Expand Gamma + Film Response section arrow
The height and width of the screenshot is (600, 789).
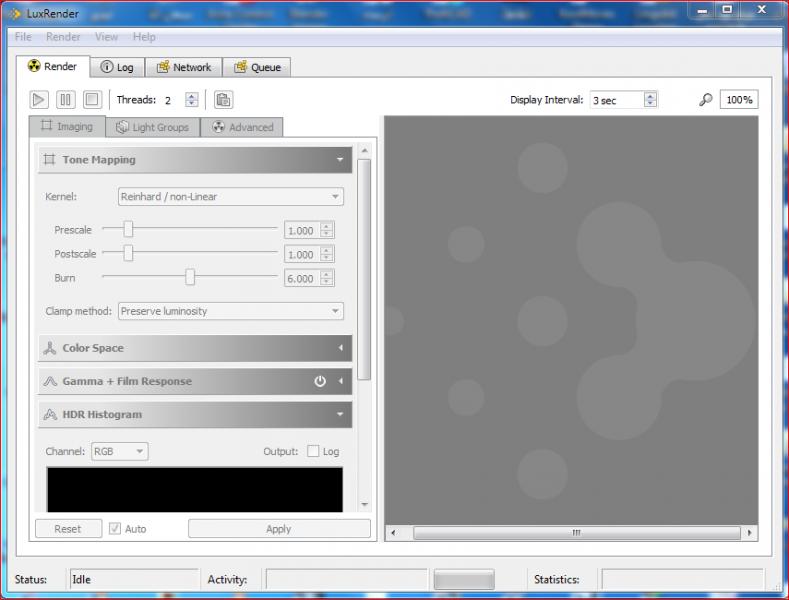click(x=341, y=382)
